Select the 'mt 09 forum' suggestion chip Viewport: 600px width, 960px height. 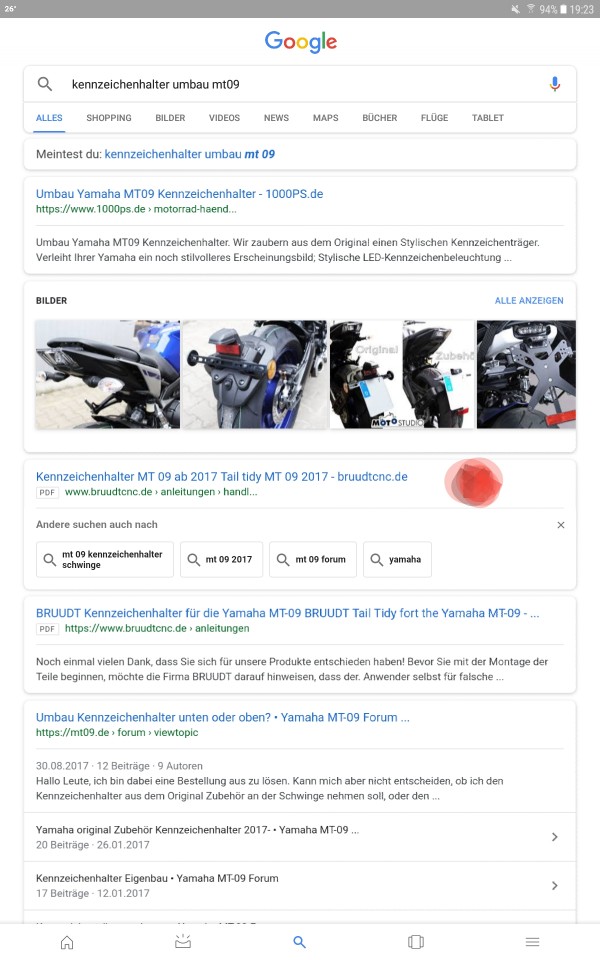[313, 559]
